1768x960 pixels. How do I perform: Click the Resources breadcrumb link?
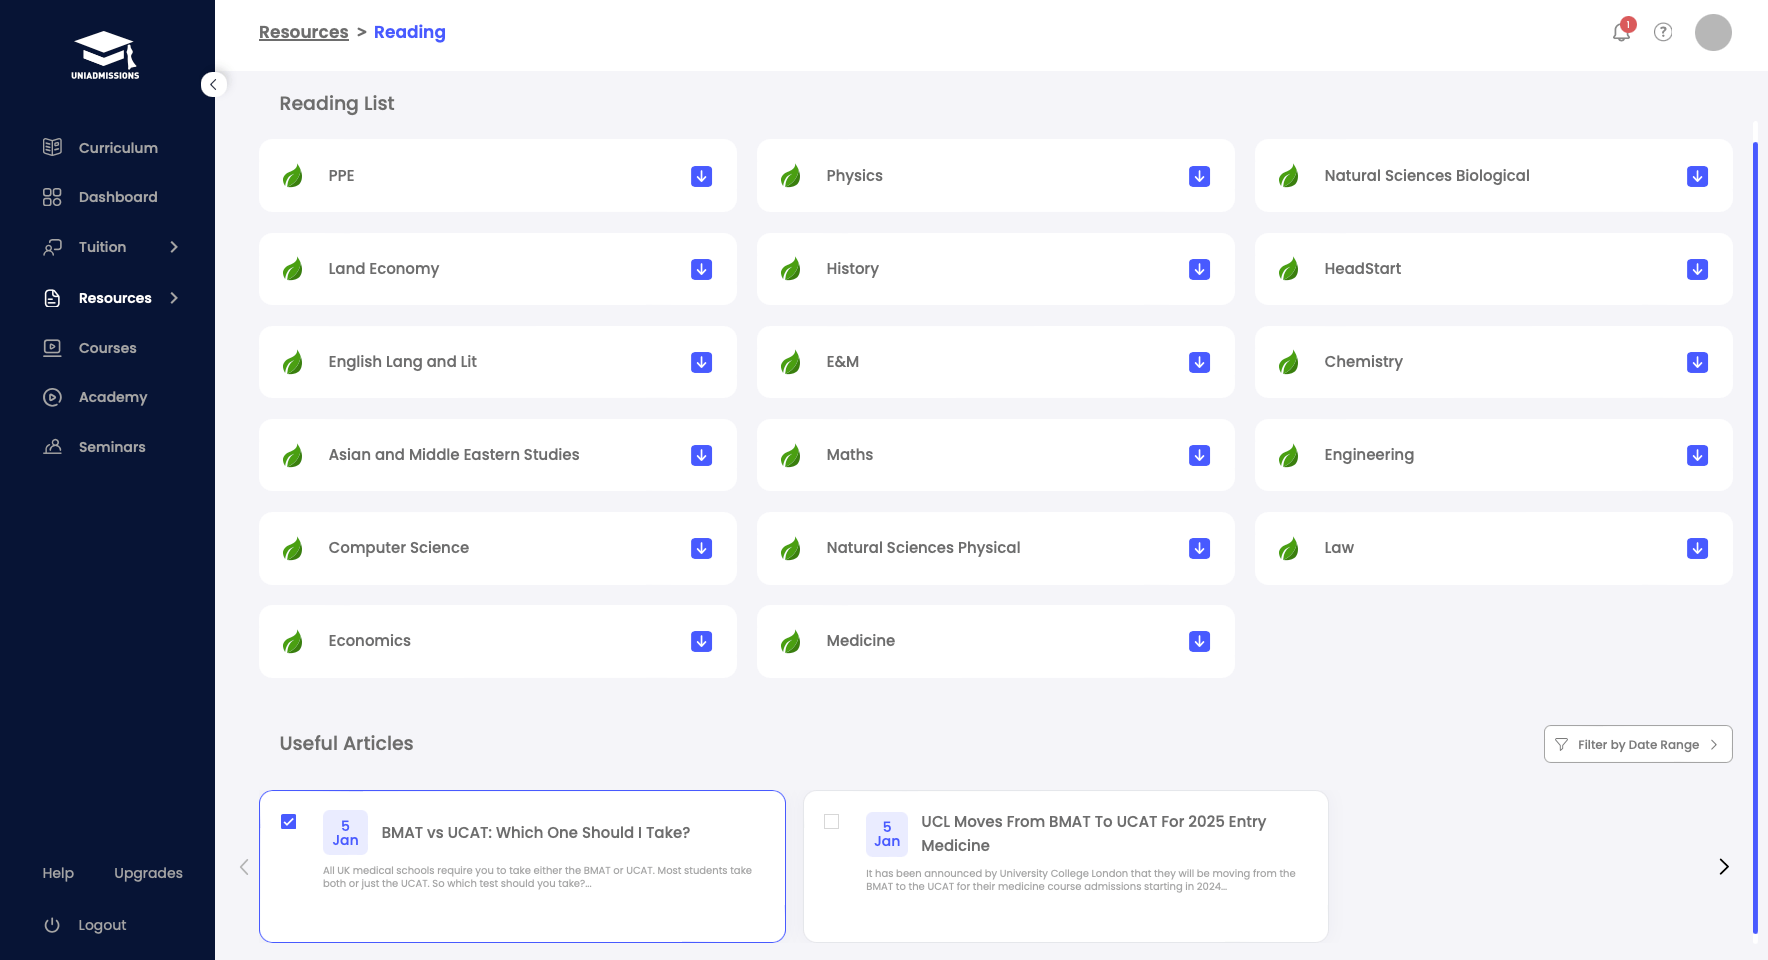[303, 32]
